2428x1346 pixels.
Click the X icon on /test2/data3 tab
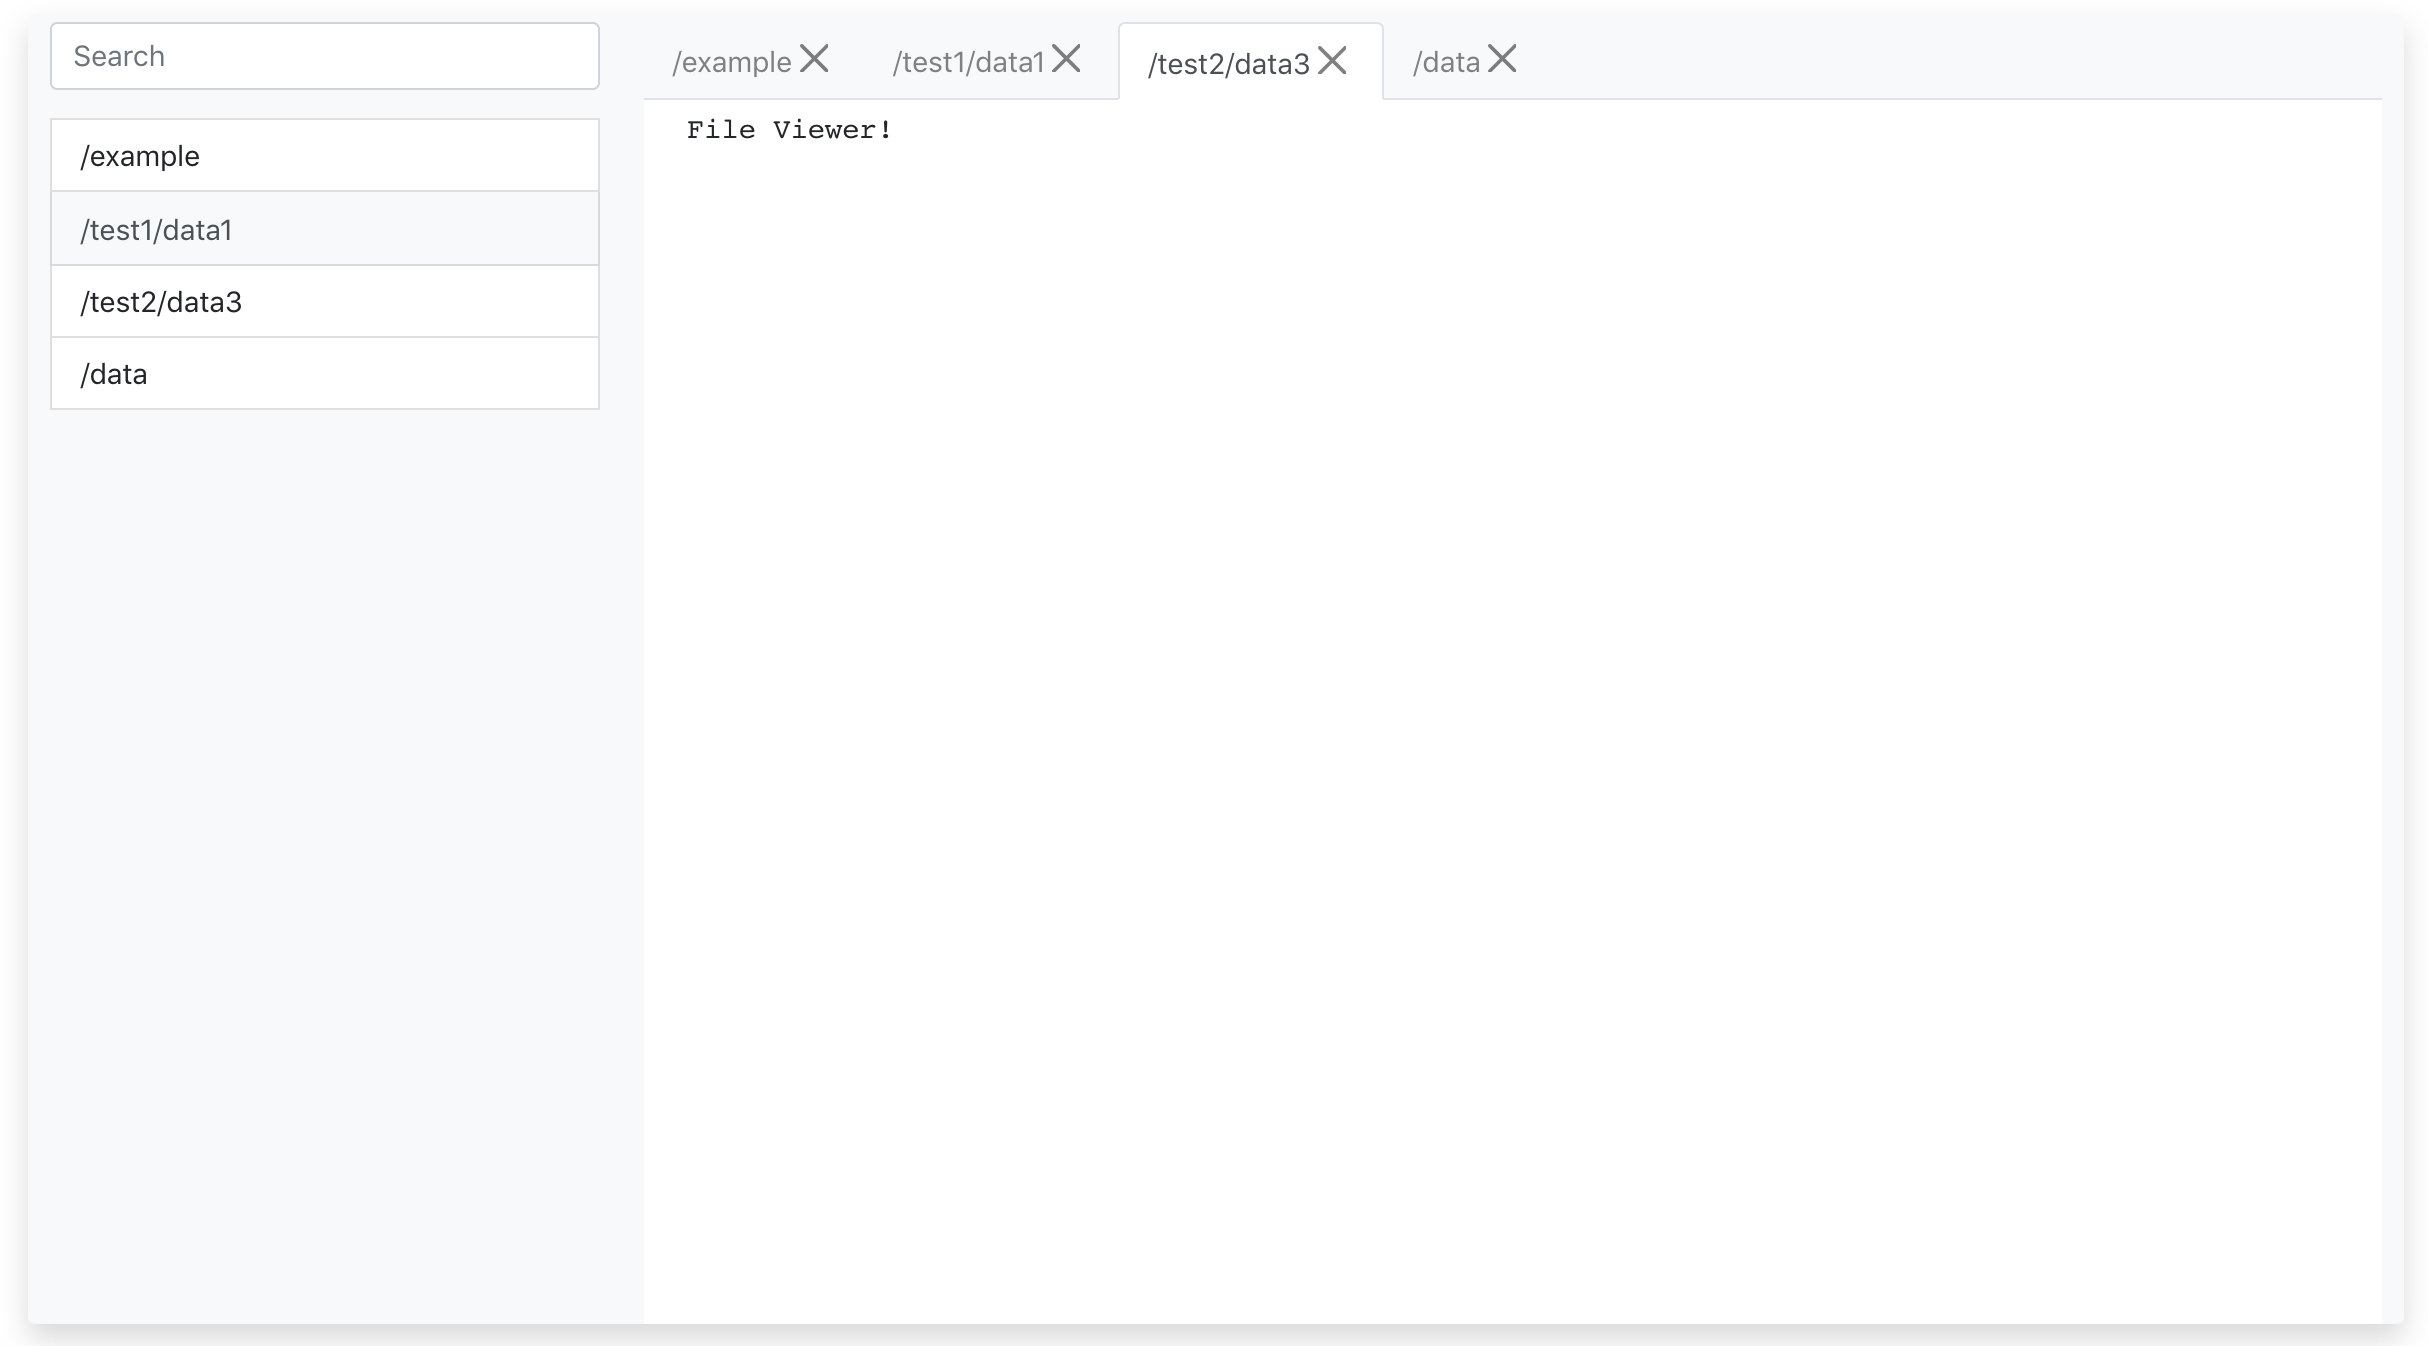tap(1332, 61)
